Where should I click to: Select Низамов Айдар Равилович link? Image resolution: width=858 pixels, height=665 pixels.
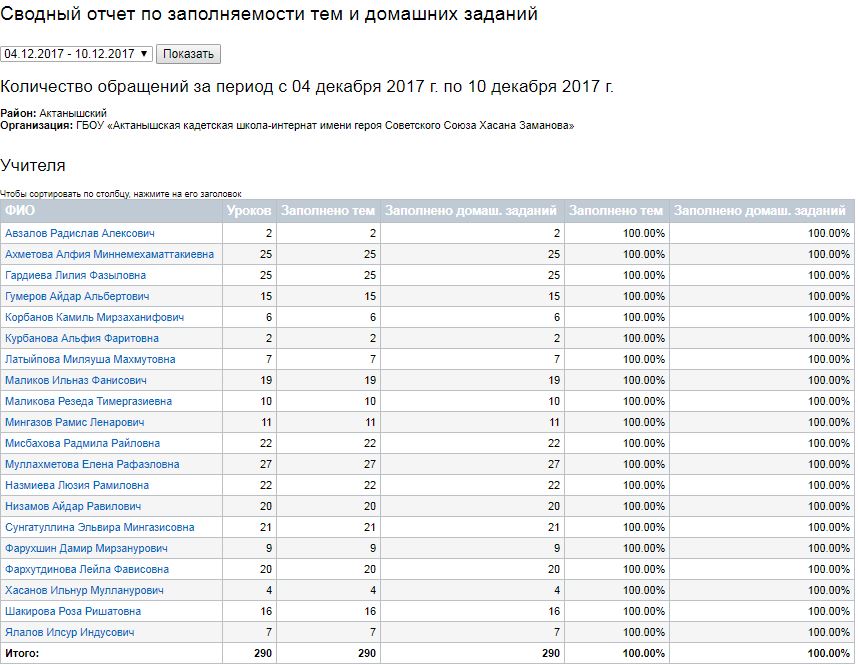coord(73,506)
